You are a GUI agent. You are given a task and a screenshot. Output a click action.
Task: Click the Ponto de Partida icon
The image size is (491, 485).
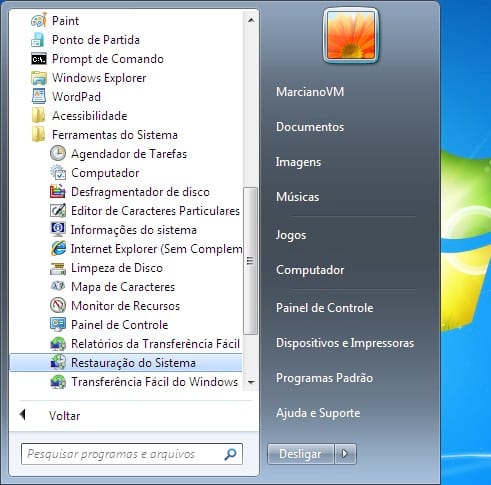39,40
